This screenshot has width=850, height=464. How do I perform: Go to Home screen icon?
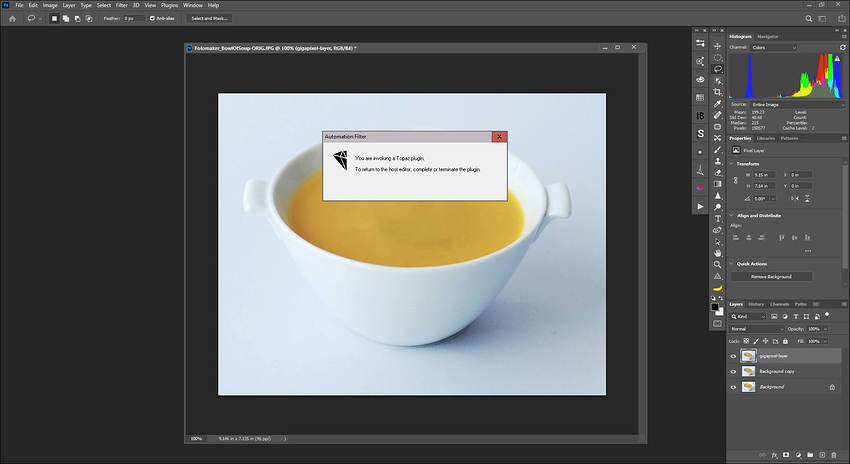tap(12, 18)
